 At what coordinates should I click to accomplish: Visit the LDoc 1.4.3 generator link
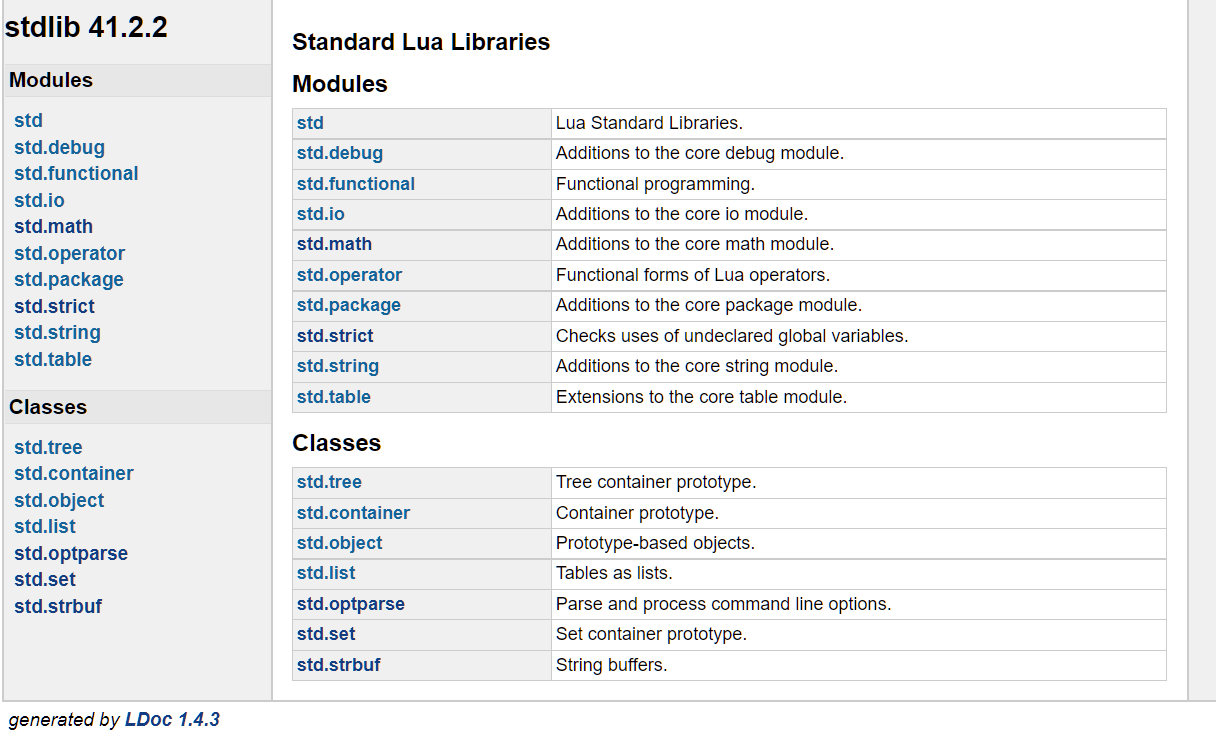pyautogui.click(x=172, y=719)
